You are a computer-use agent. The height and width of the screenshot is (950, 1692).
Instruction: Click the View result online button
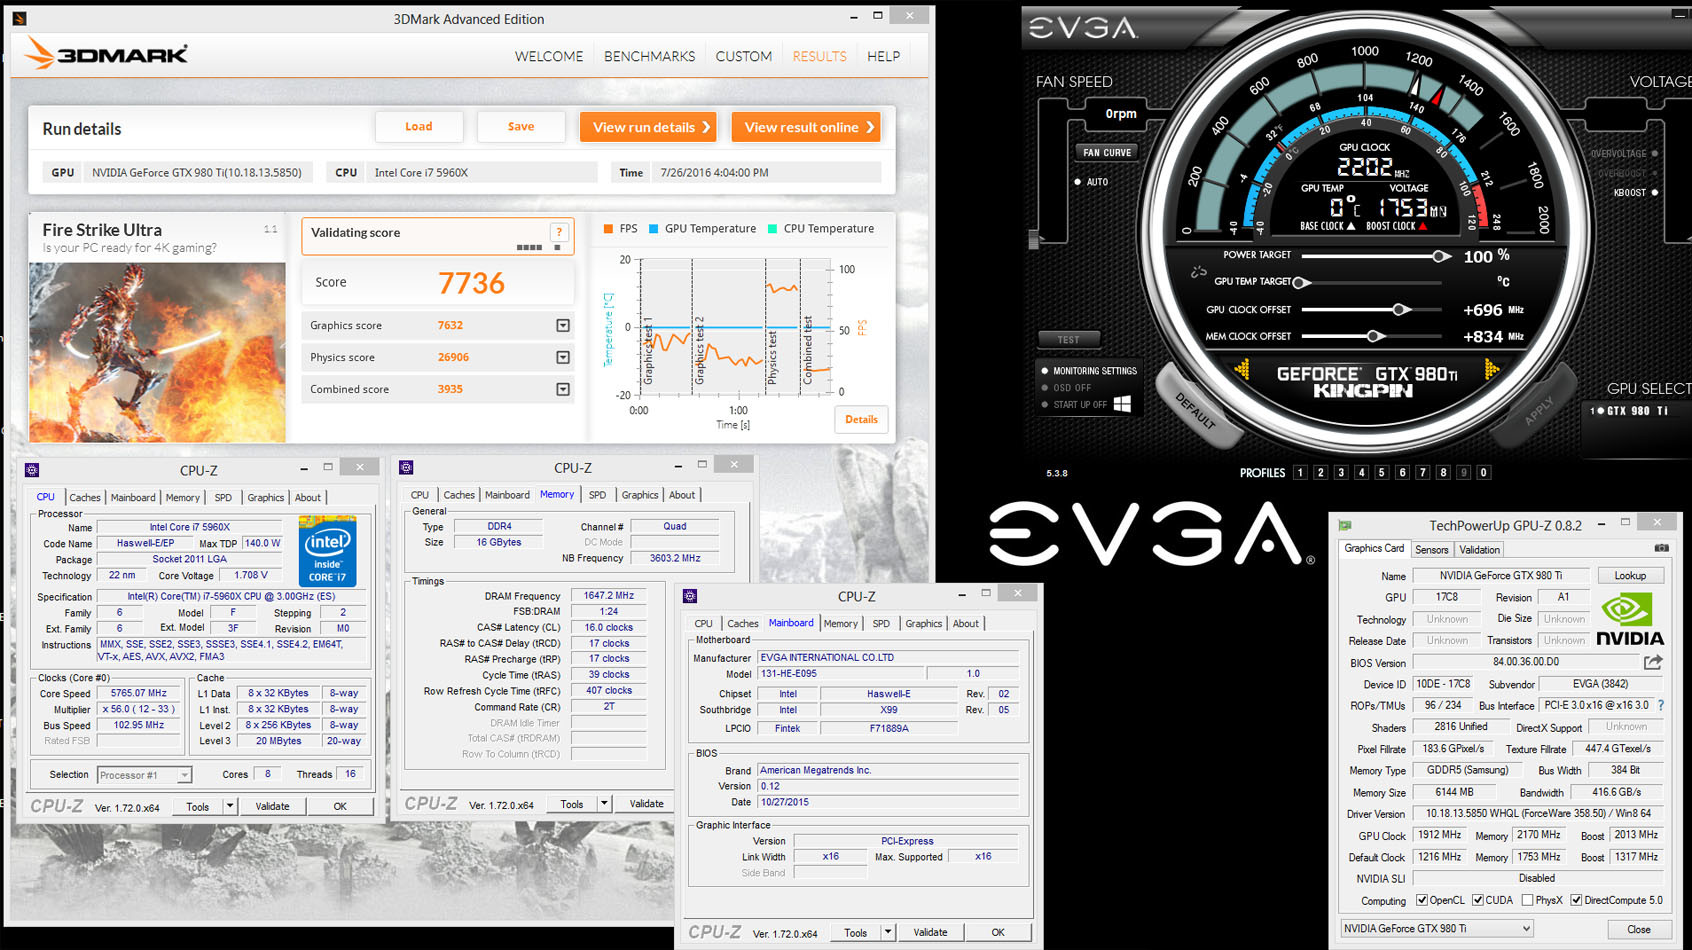coord(806,127)
